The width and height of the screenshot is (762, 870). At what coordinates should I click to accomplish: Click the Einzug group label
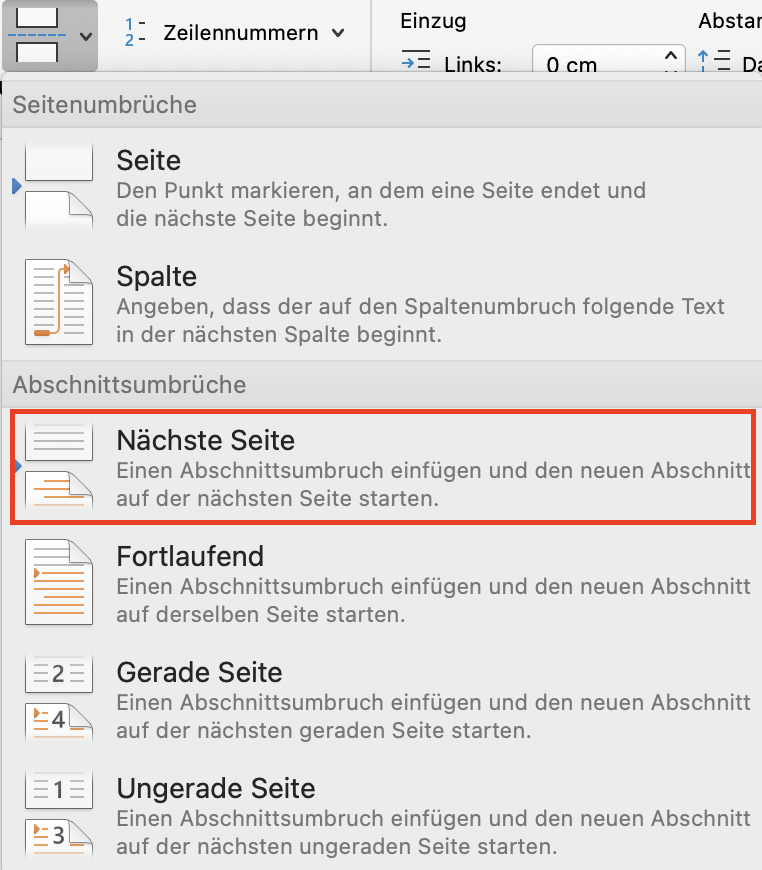pyautogui.click(x=433, y=21)
